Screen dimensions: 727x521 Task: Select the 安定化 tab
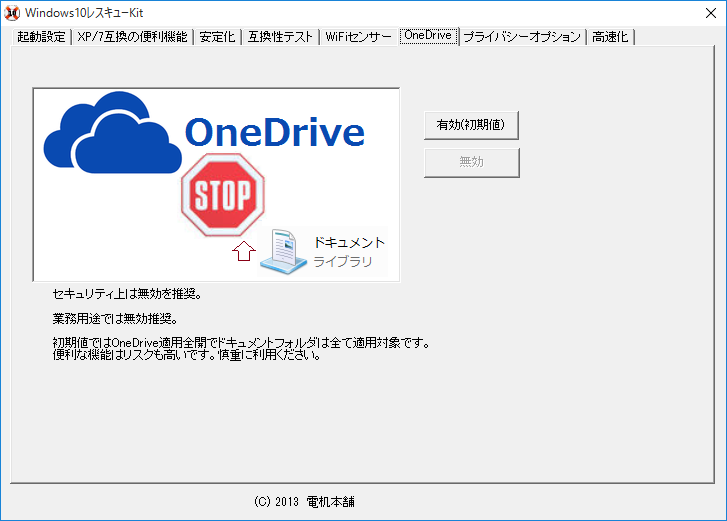[x=217, y=37]
